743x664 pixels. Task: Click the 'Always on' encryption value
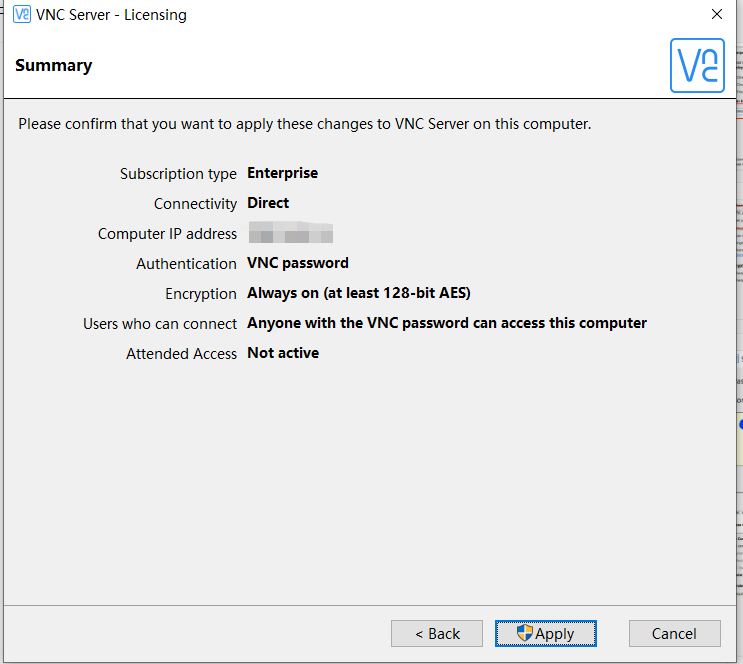click(358, 293)
